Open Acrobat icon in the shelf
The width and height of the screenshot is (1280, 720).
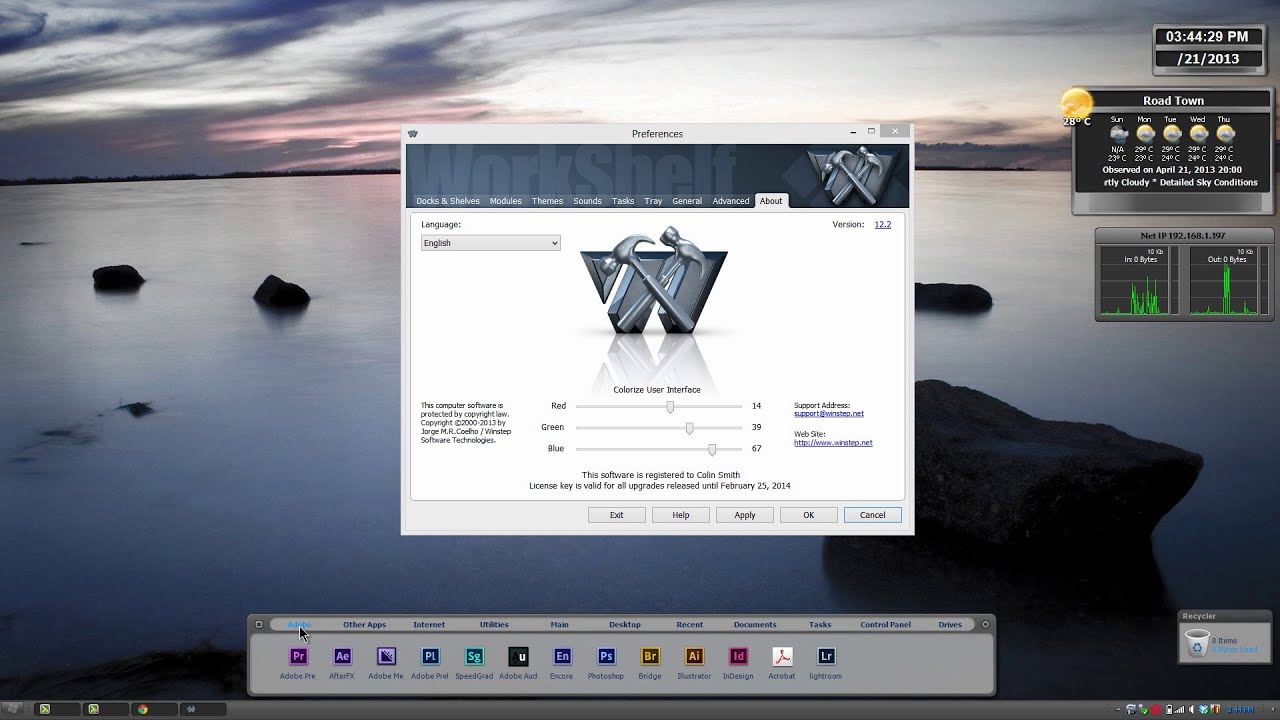click(x=782, y=657)
